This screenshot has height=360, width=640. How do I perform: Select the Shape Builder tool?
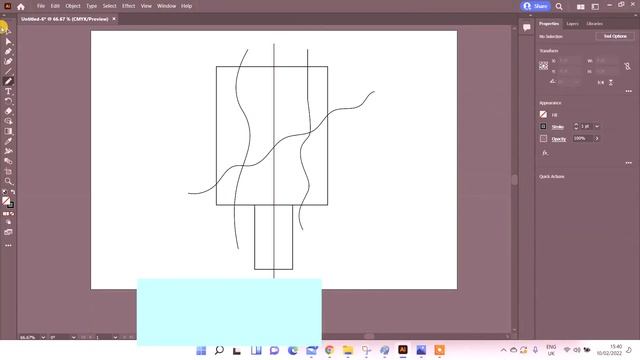click(x=8, y=121)
